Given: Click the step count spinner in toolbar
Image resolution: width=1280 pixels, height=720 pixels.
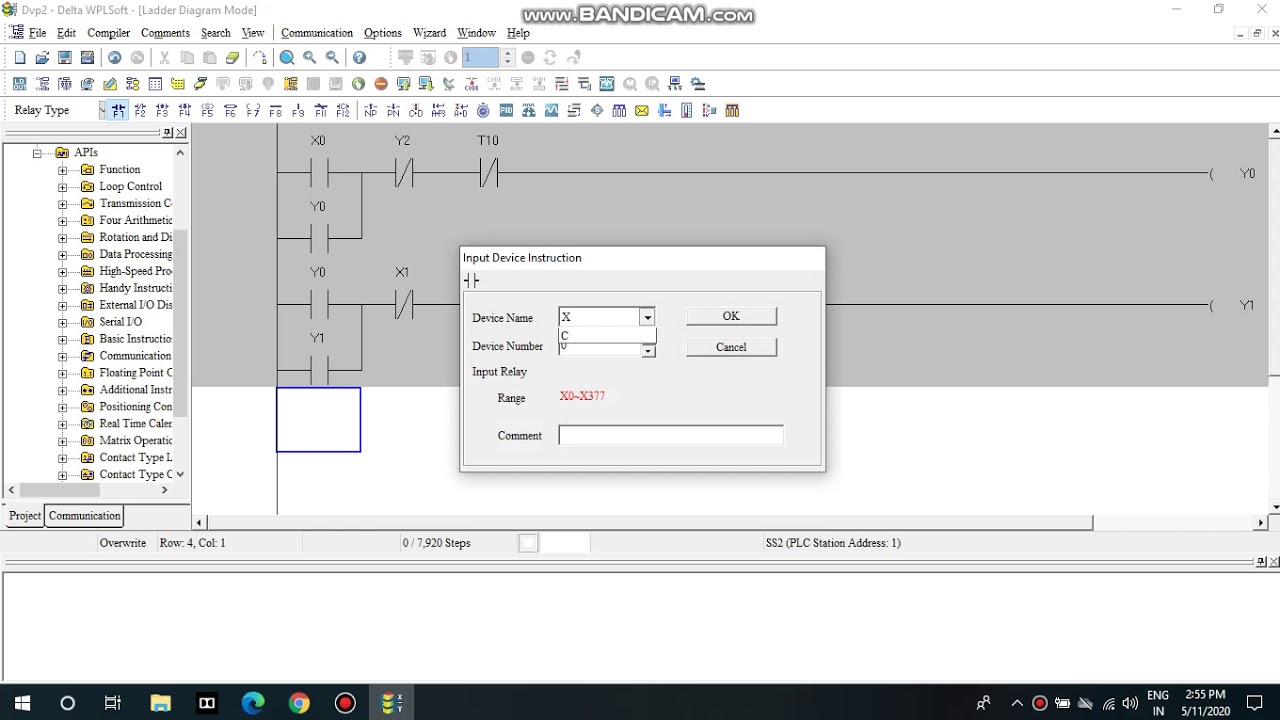Looking at the screenshot, I should click(x=508, y=58).
